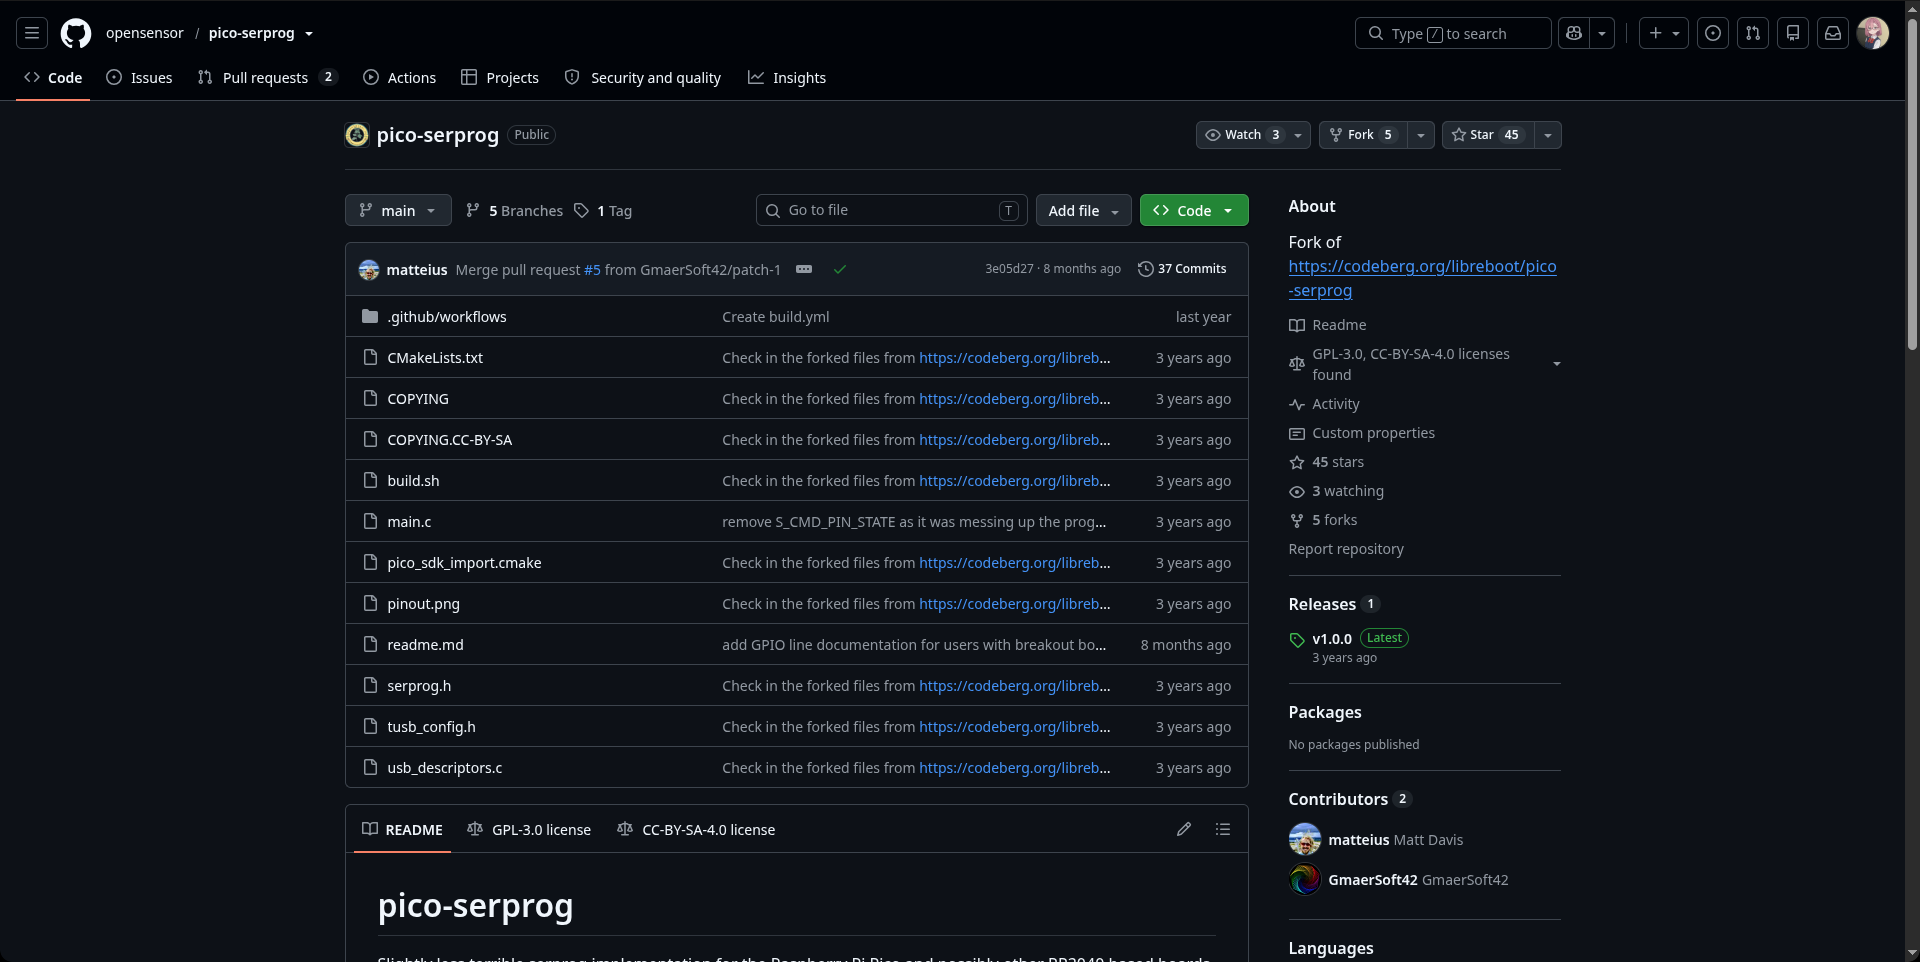Click the opensensor owner link
This screenshot has width=1920, height=962.
(145, 33)
